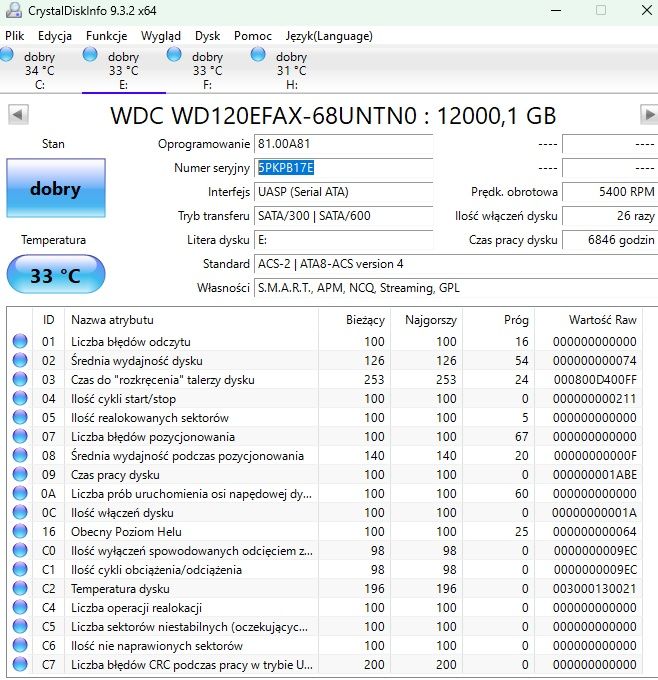
Task: Click status icon of attribute 08
Action: [x=20, y=455]
